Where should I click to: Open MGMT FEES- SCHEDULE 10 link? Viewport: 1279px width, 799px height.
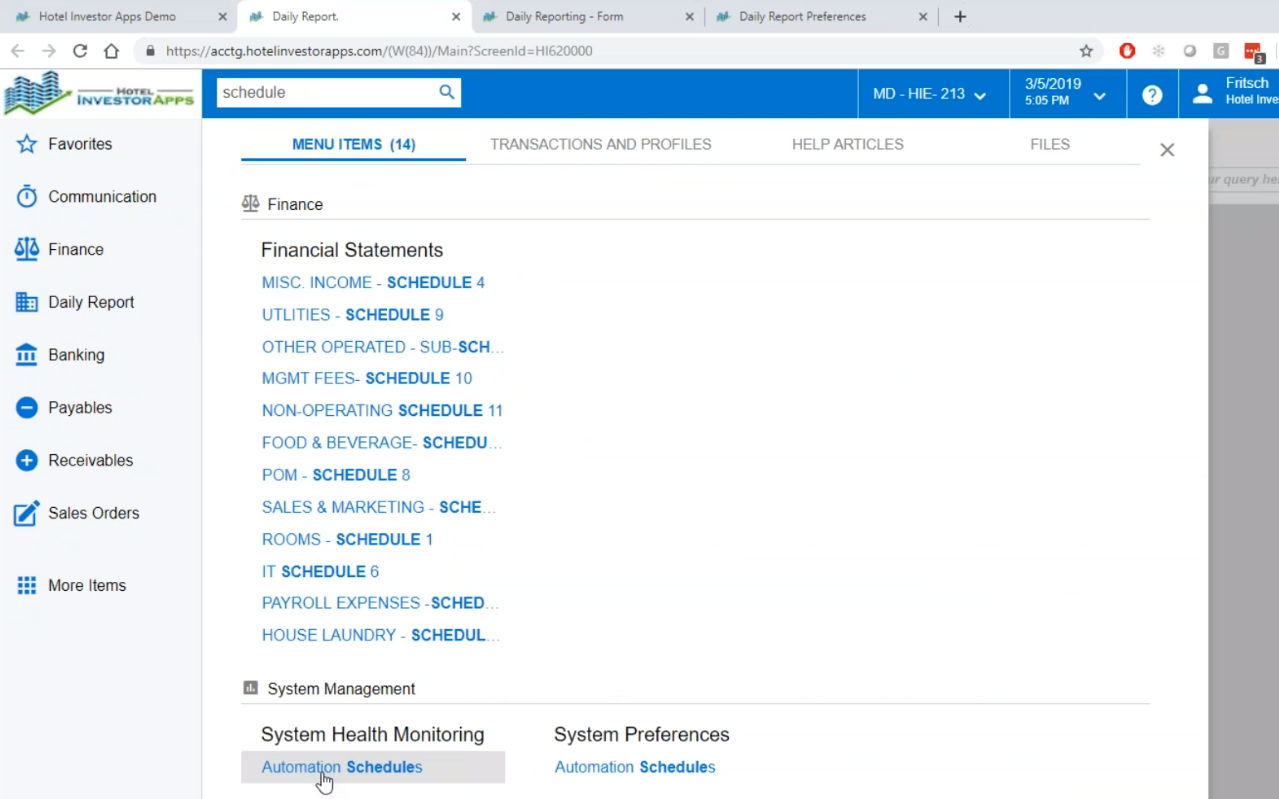367,379
